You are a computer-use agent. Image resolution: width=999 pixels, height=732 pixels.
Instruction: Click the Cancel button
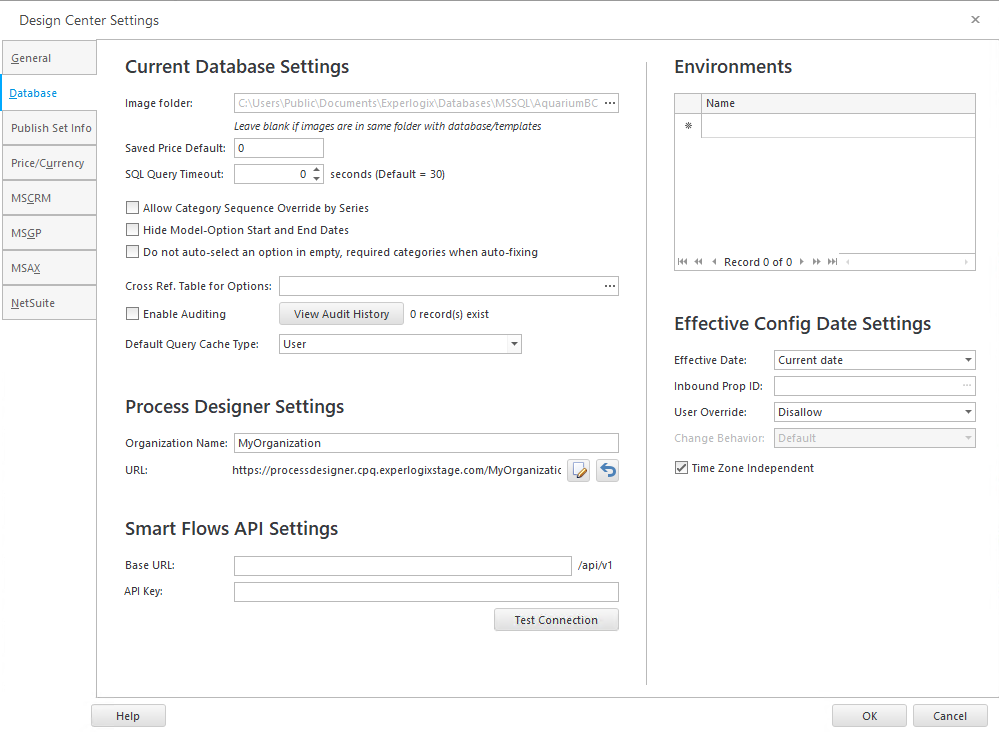click(x=950, y=716)
